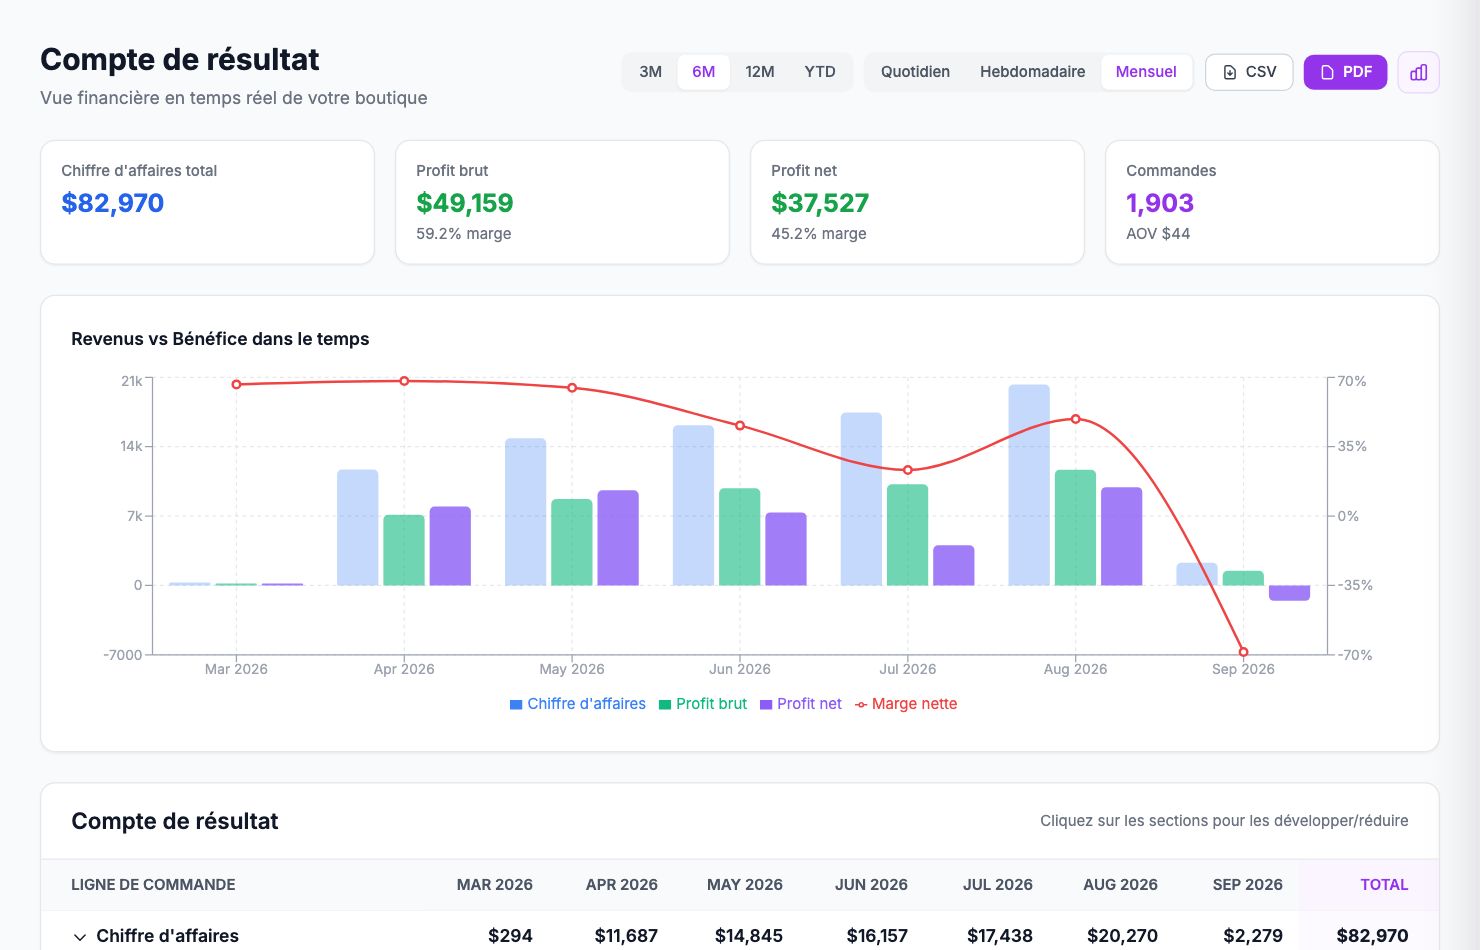Switch to the 12M time range
Screen dimensions: 1480x950
click(760, 72)
